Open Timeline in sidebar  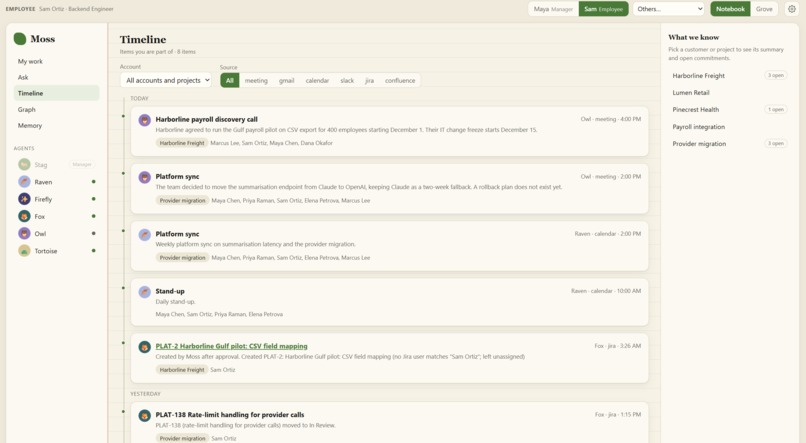point(57,93)
